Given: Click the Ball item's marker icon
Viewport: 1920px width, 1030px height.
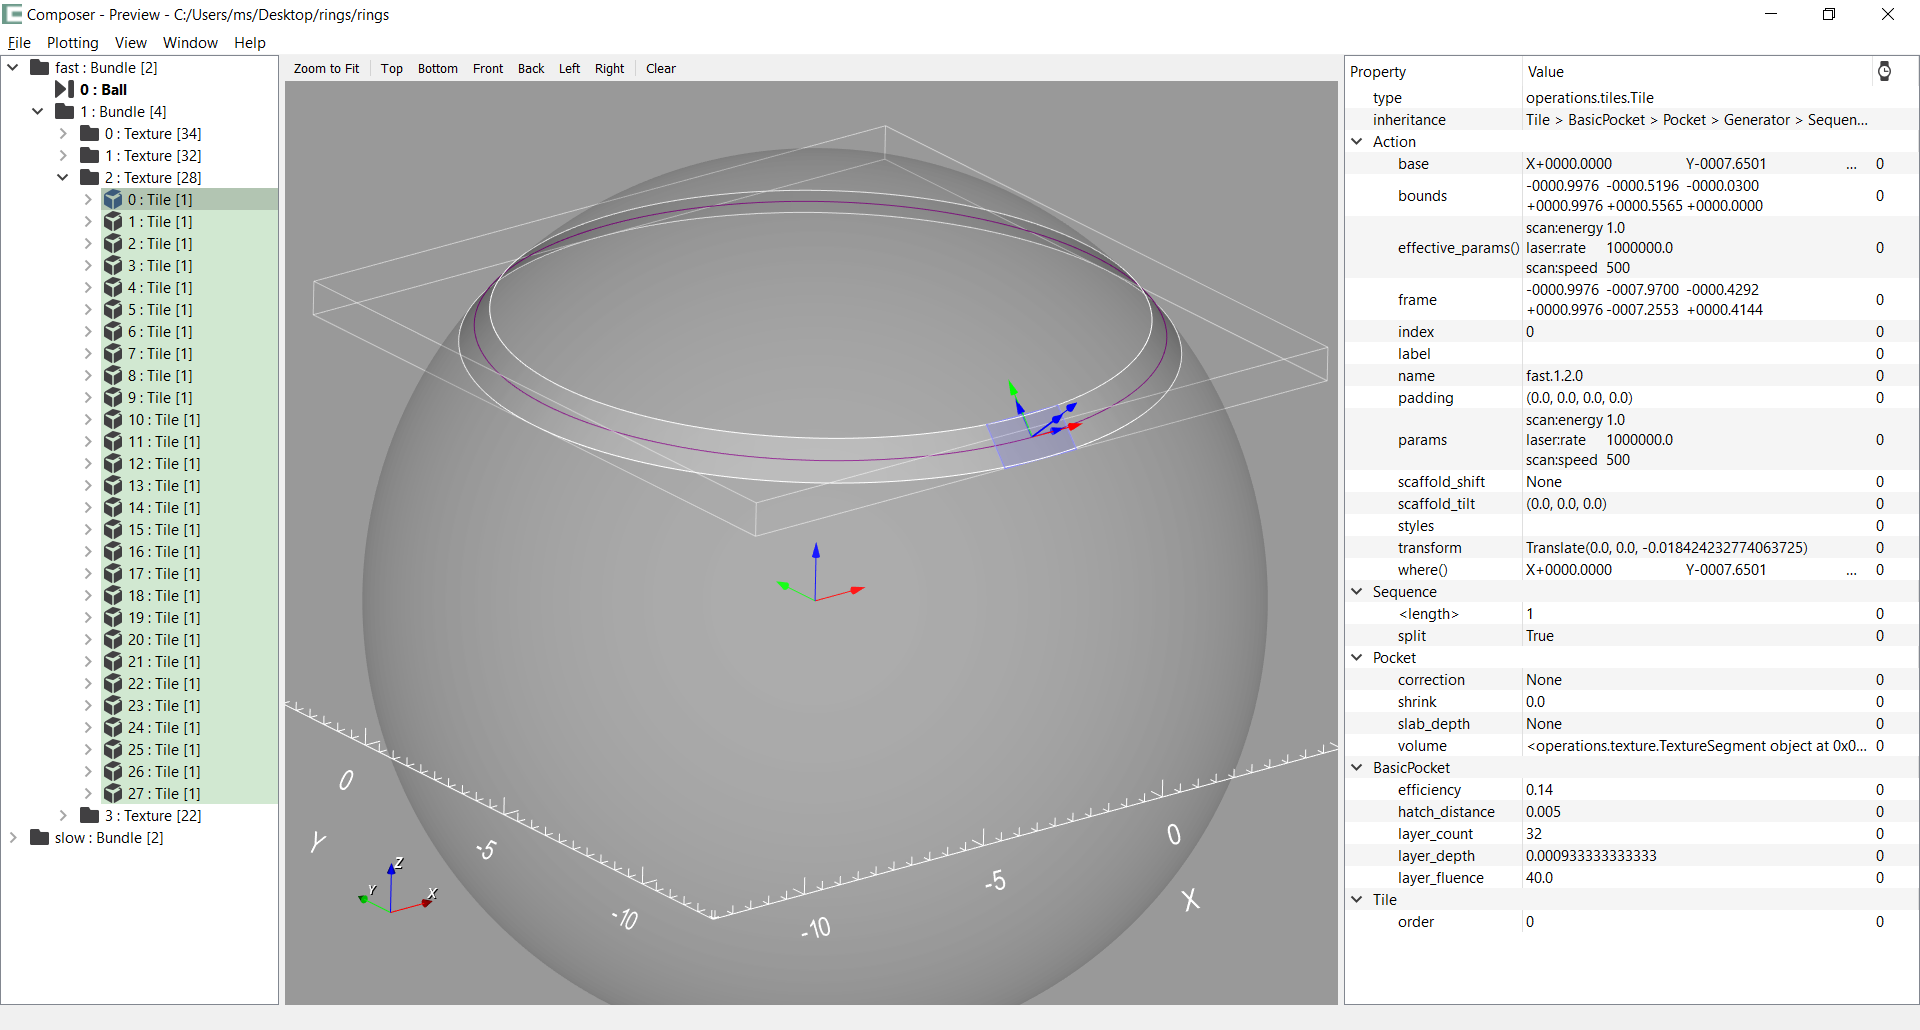Looking at the screenshot, I should tap(65, 89).
